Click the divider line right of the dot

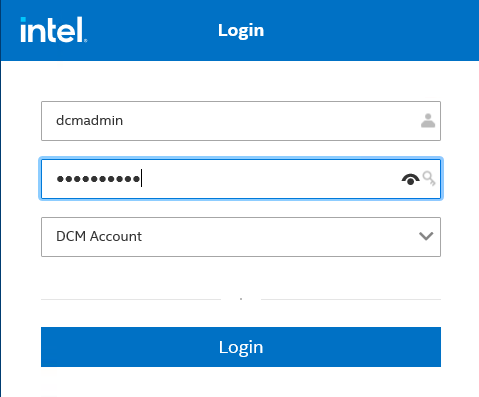click(351, 299)
